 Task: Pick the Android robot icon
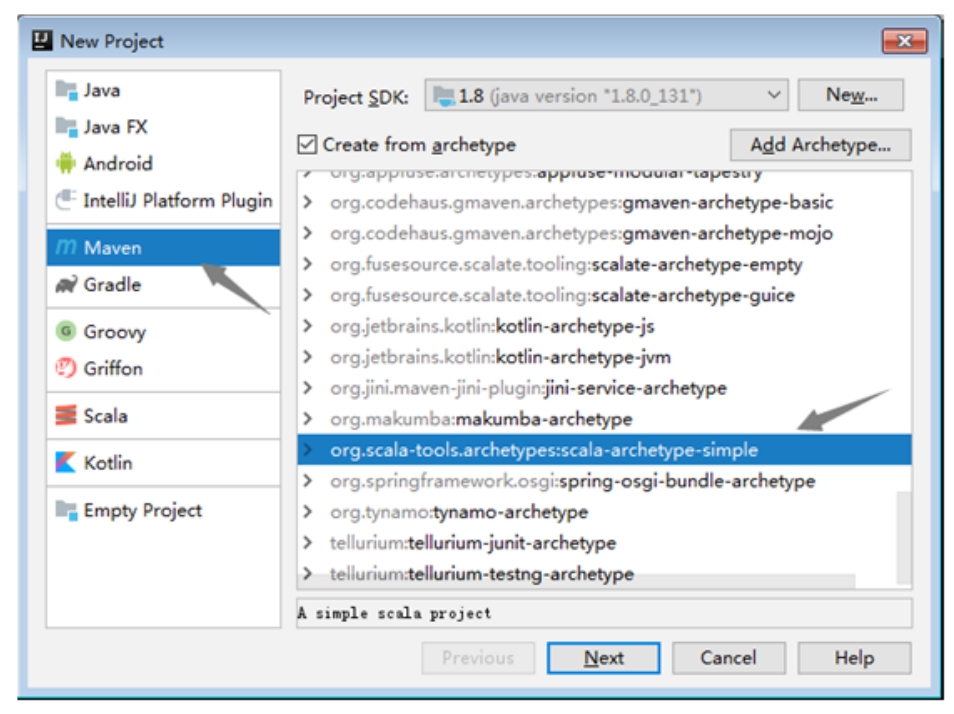[66, 163]
